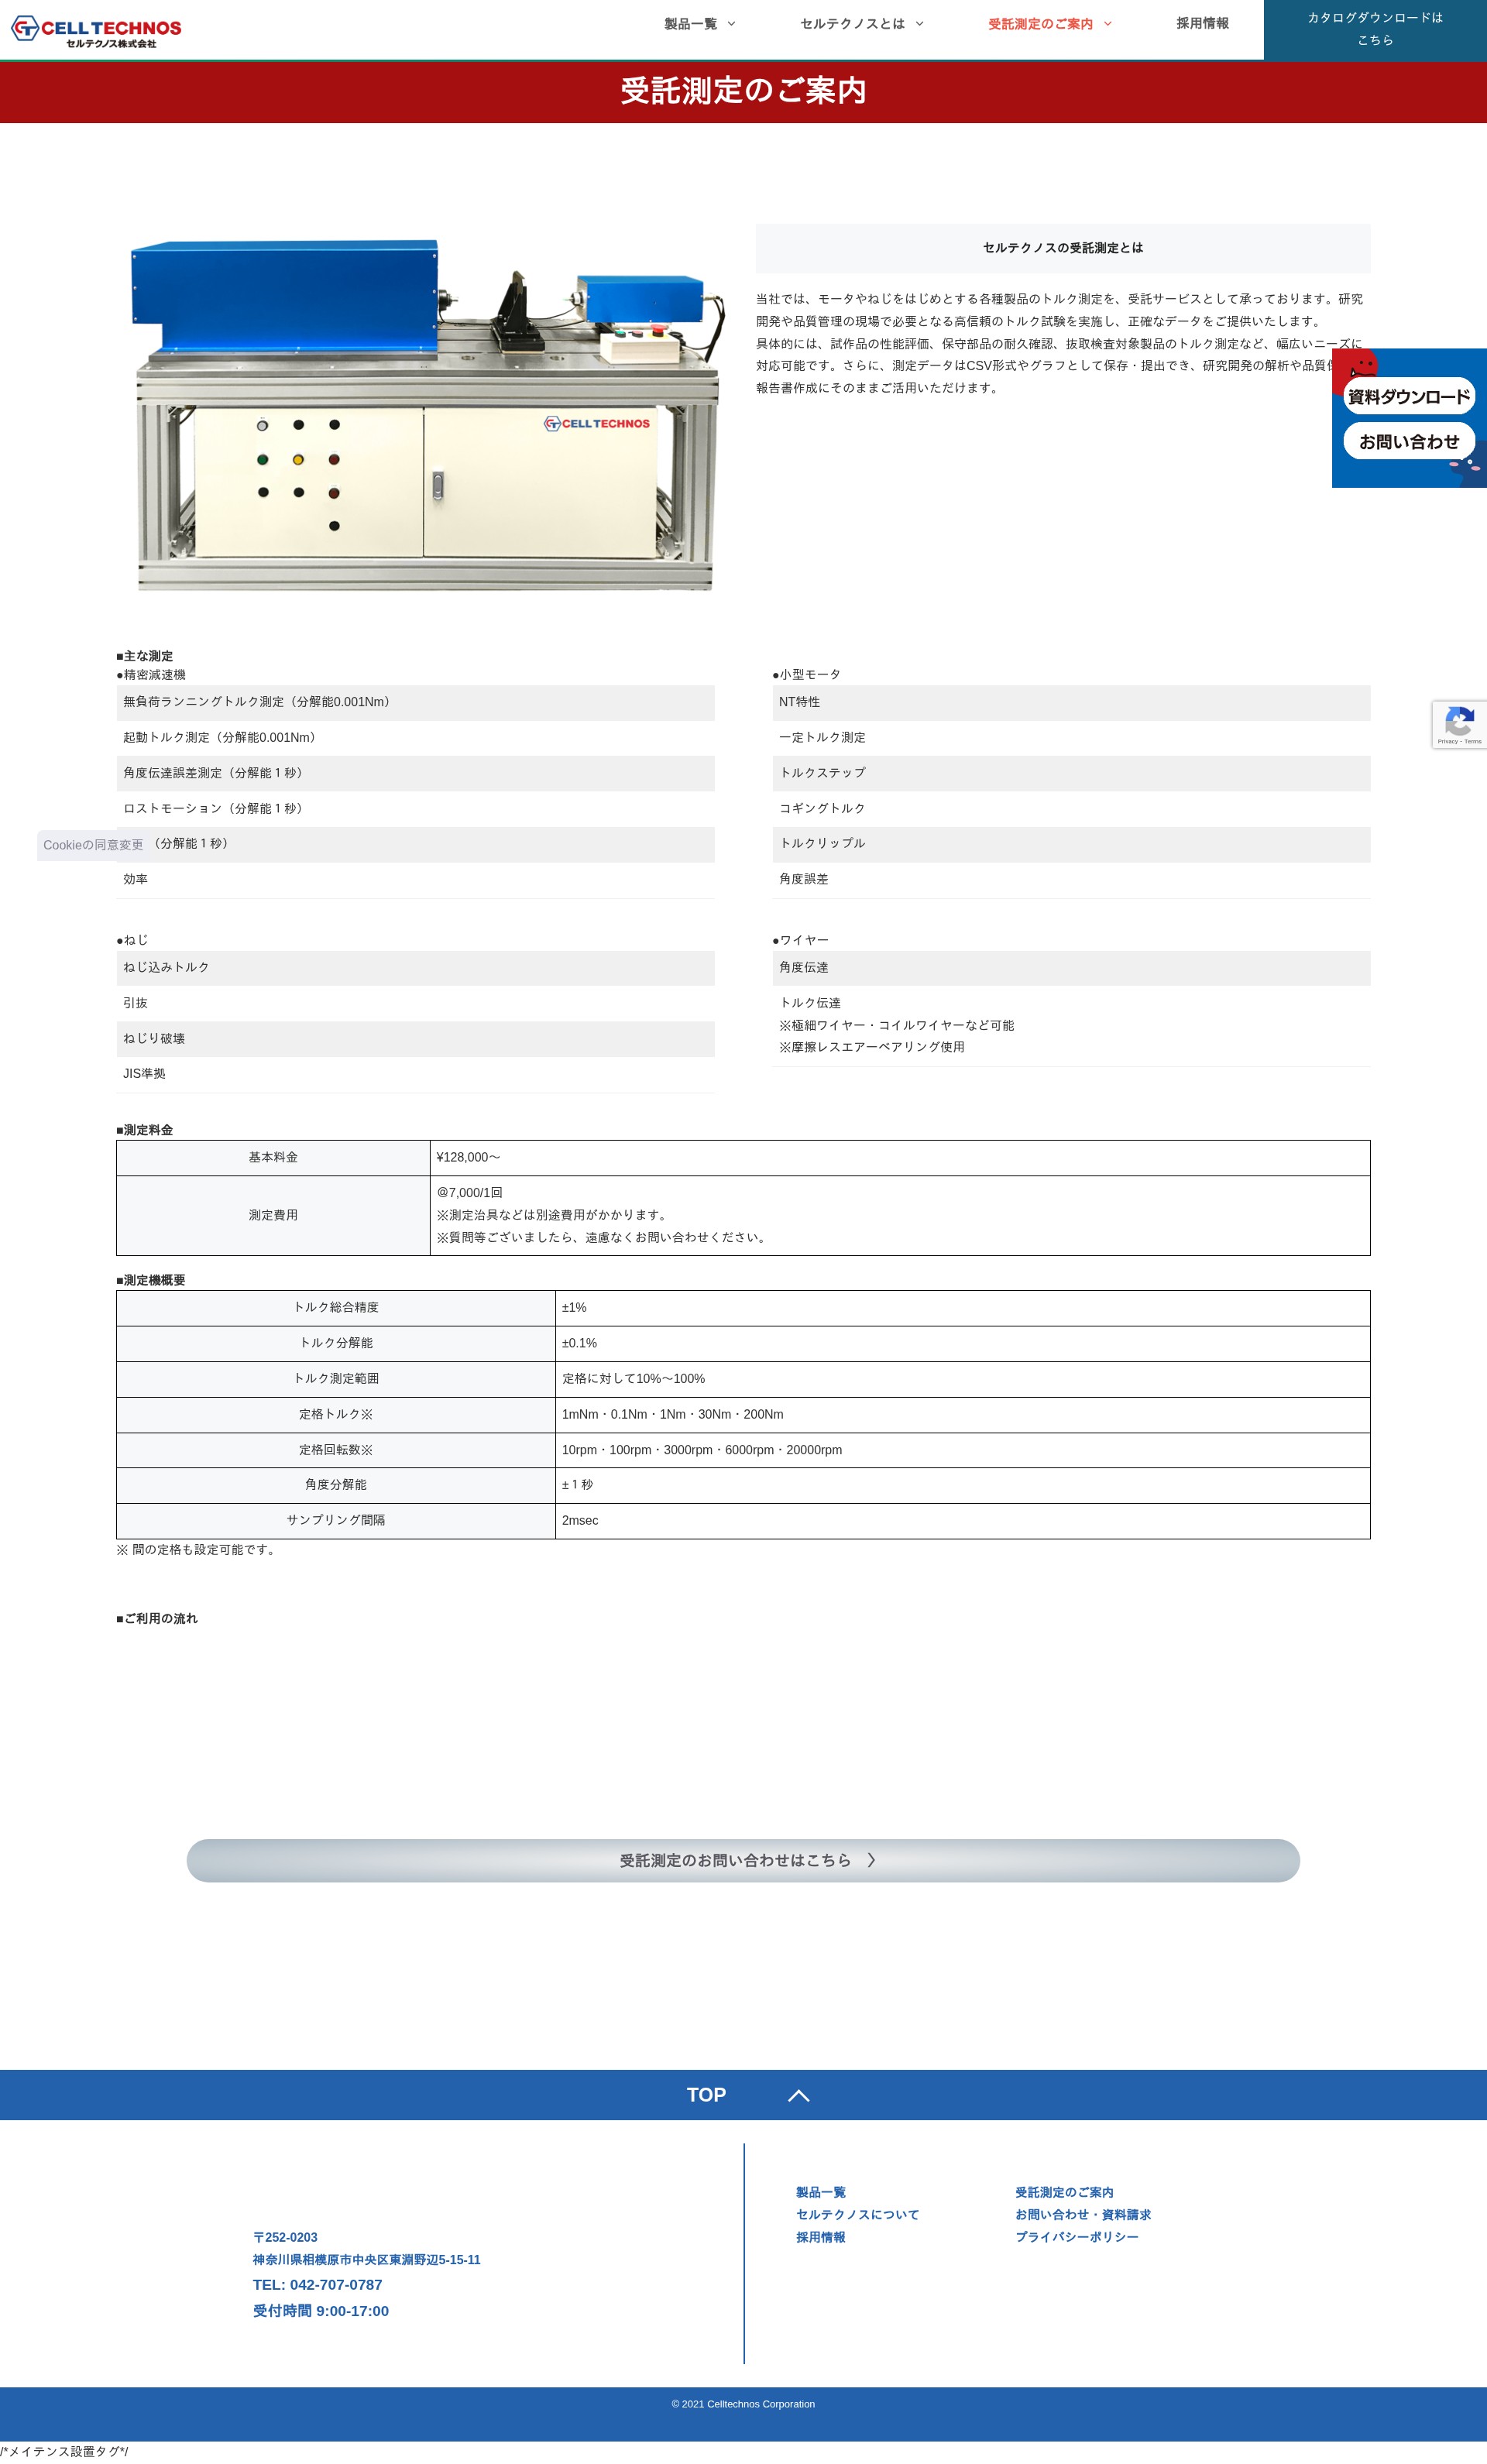Select the 角度伝達誤差測定 row
The width and height of the screenshot is (1487, 2464).
415,773
